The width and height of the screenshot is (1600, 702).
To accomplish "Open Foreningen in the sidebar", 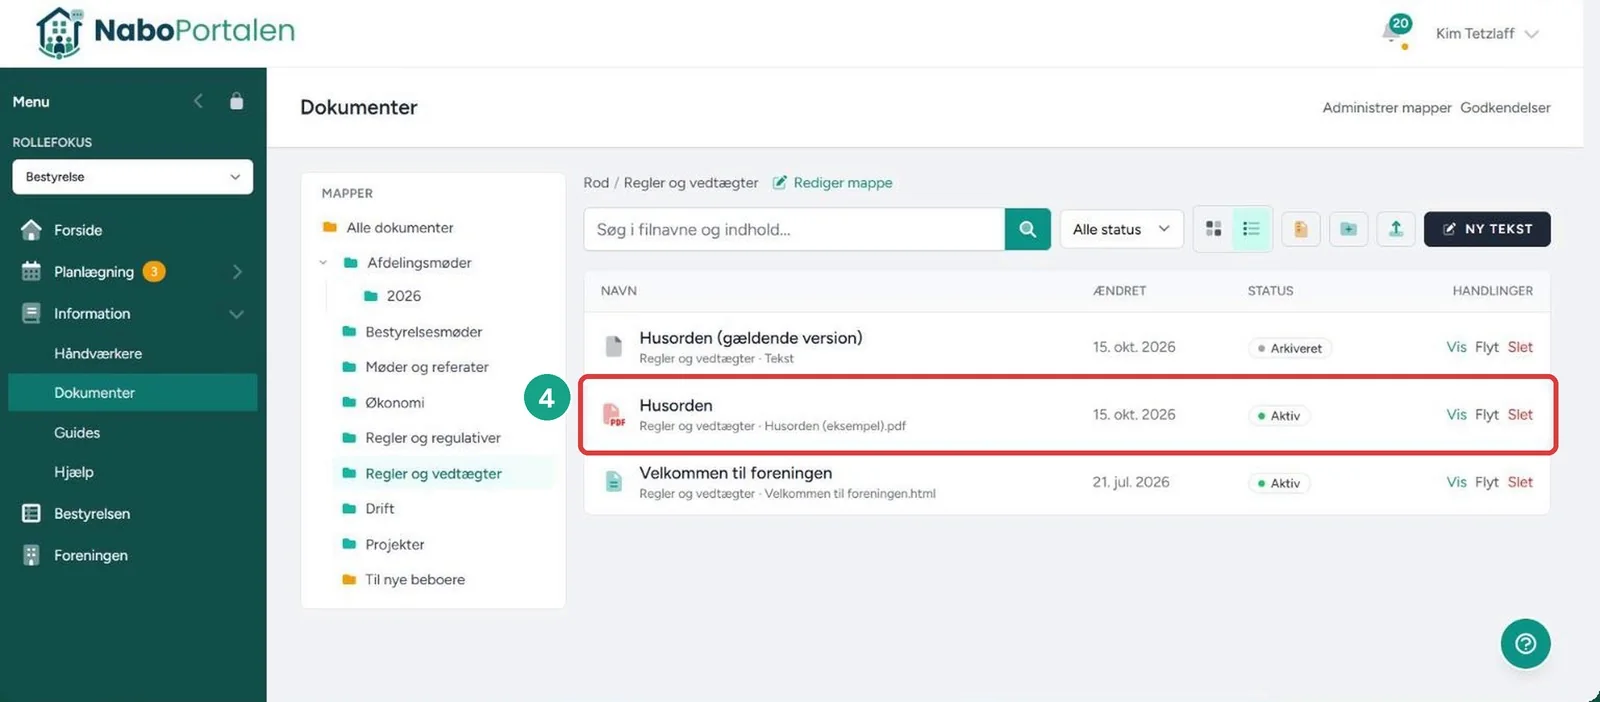I will pos(91,555).
